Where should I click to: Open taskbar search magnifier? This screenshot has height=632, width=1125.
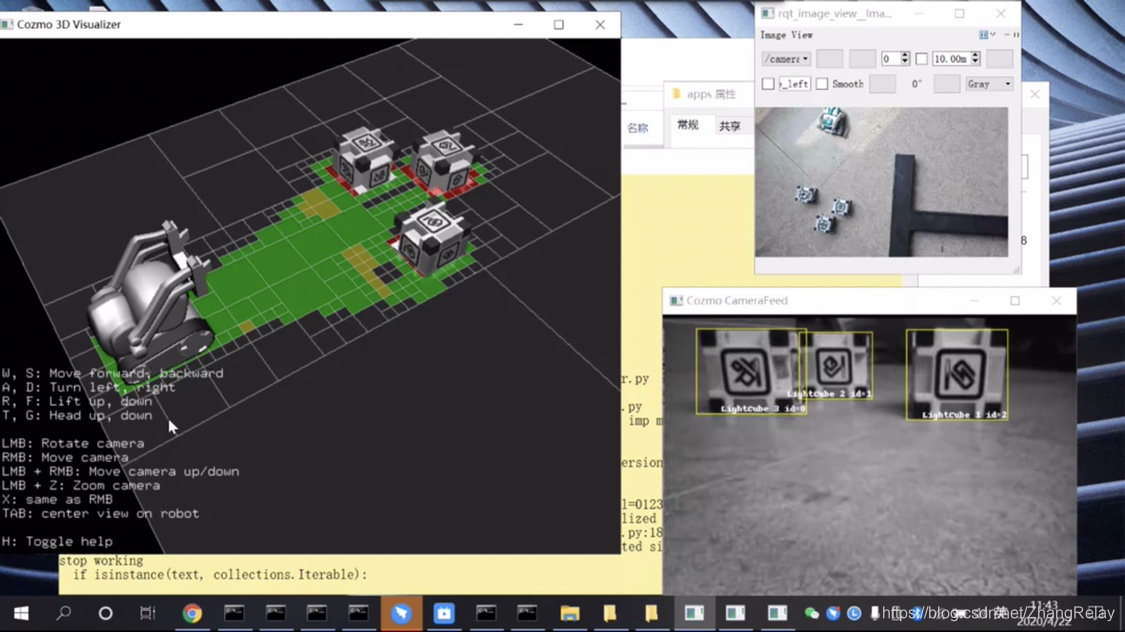(64, 613)
